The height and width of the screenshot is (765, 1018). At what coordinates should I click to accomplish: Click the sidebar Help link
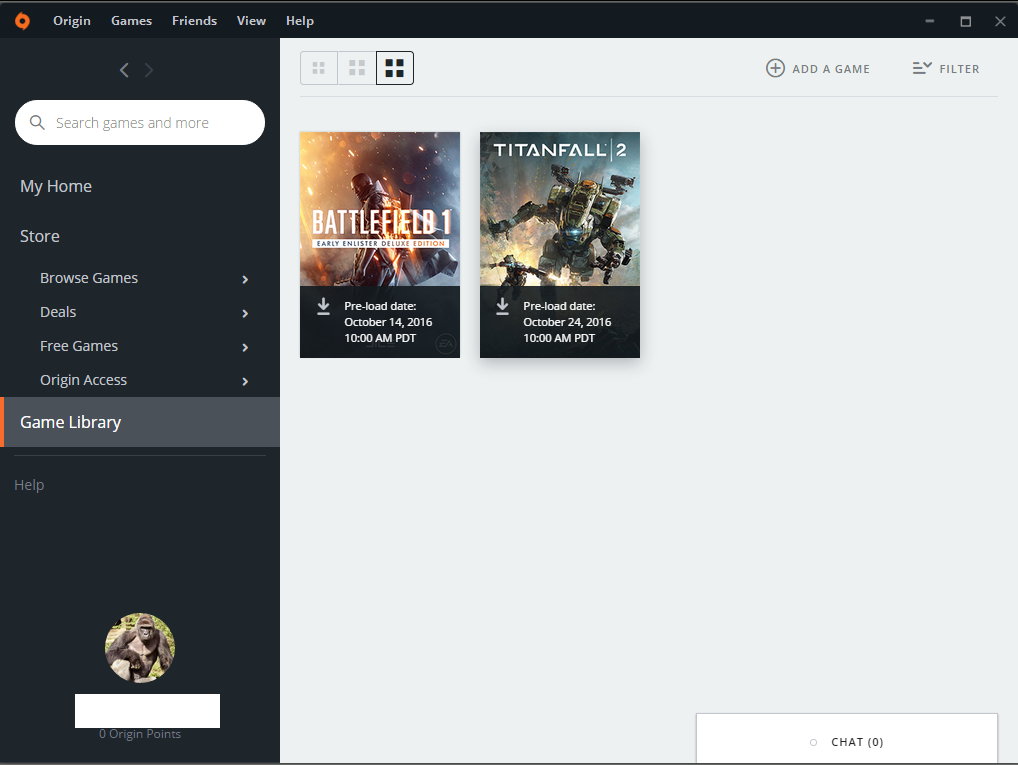[29, 485]
